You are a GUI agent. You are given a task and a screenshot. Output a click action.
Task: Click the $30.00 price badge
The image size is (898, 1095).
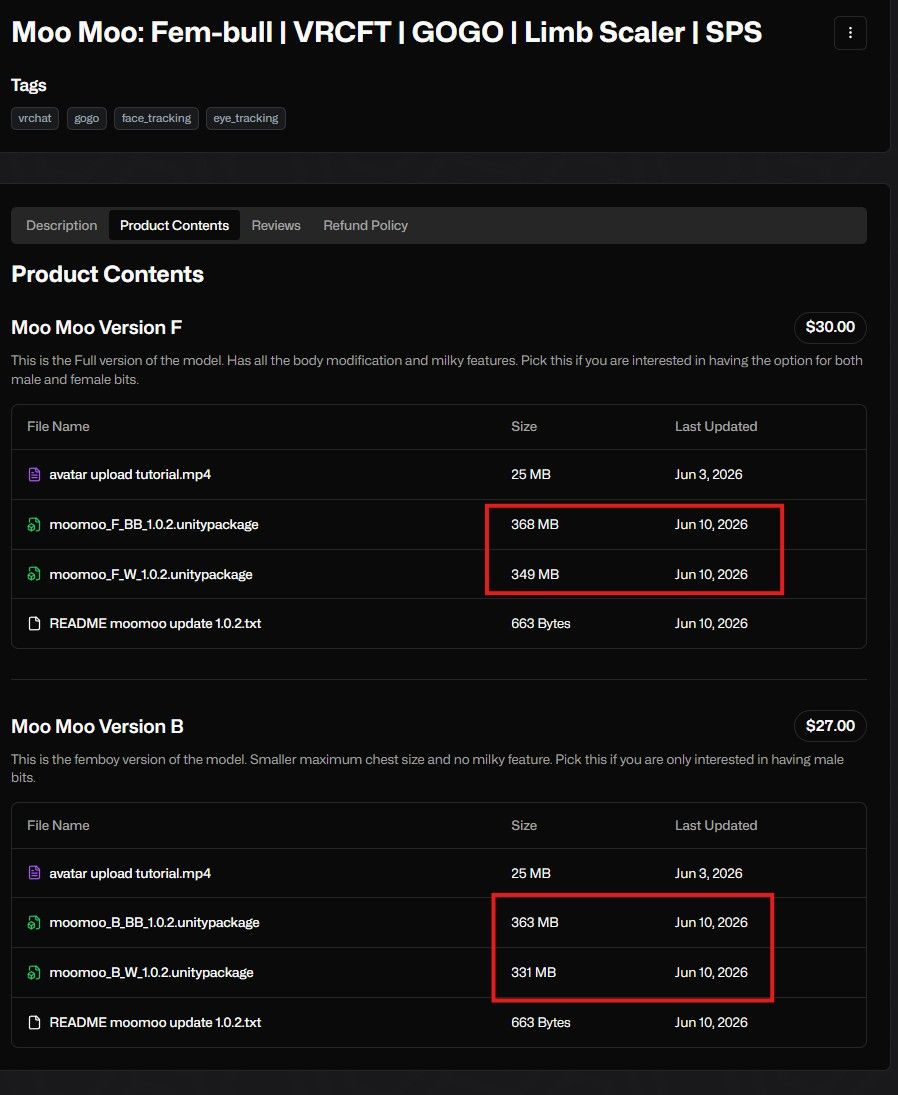coord(830,327)
